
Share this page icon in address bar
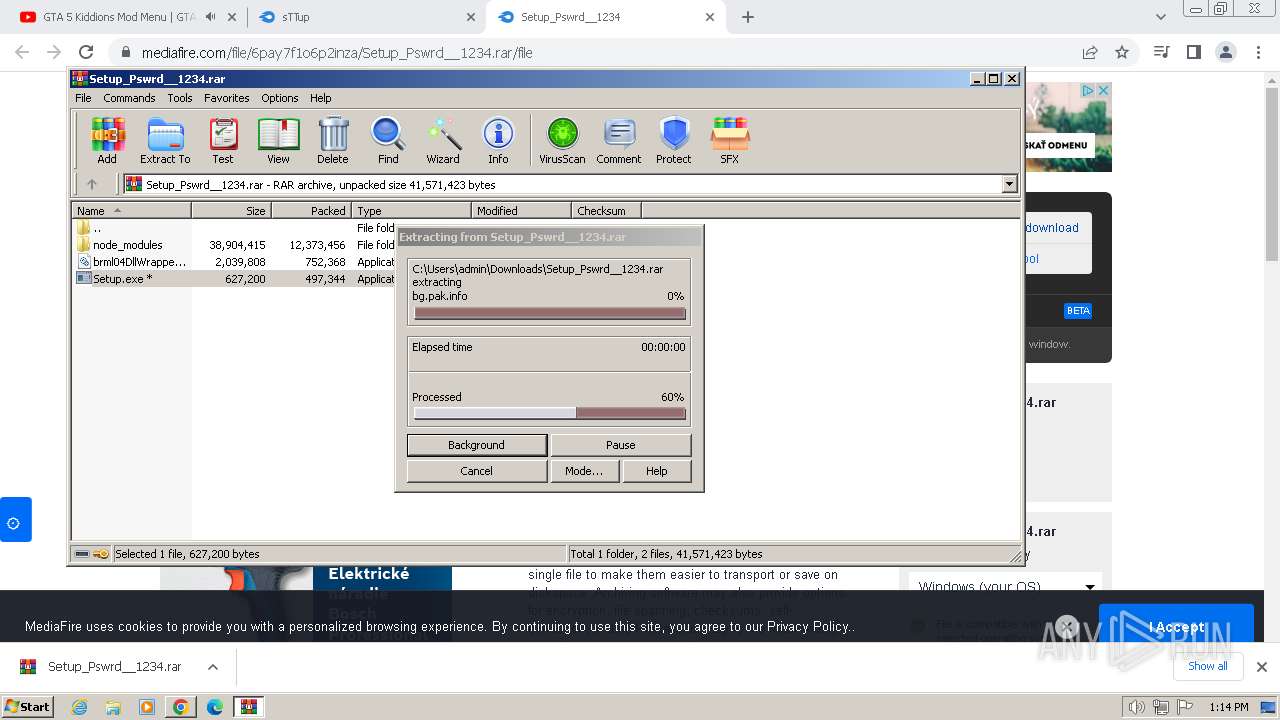1090,52
